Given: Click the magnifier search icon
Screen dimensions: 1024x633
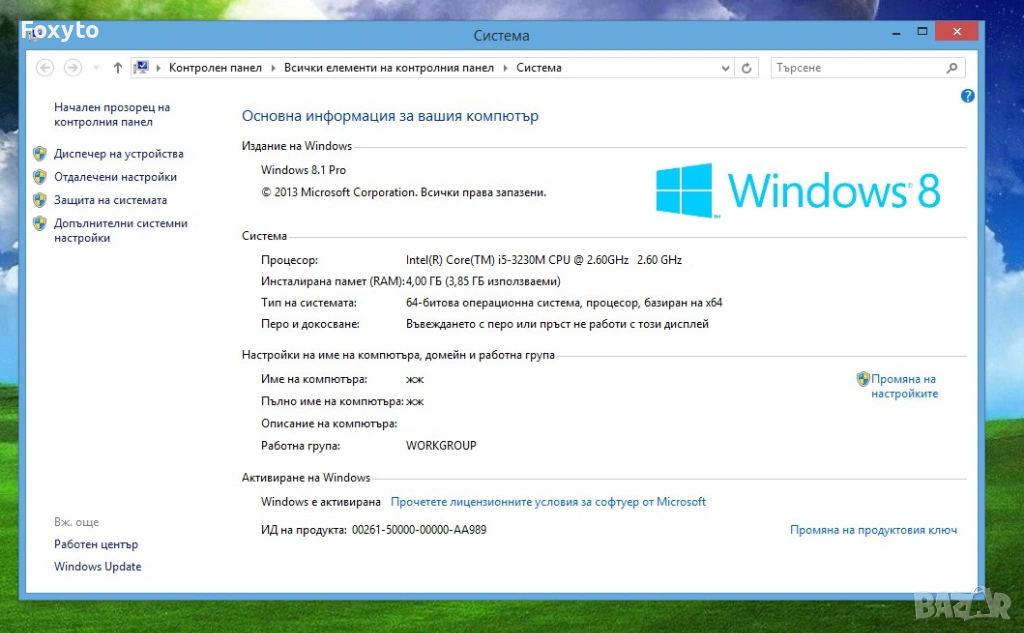Looking at the screenshot, I should coord(952,68).
